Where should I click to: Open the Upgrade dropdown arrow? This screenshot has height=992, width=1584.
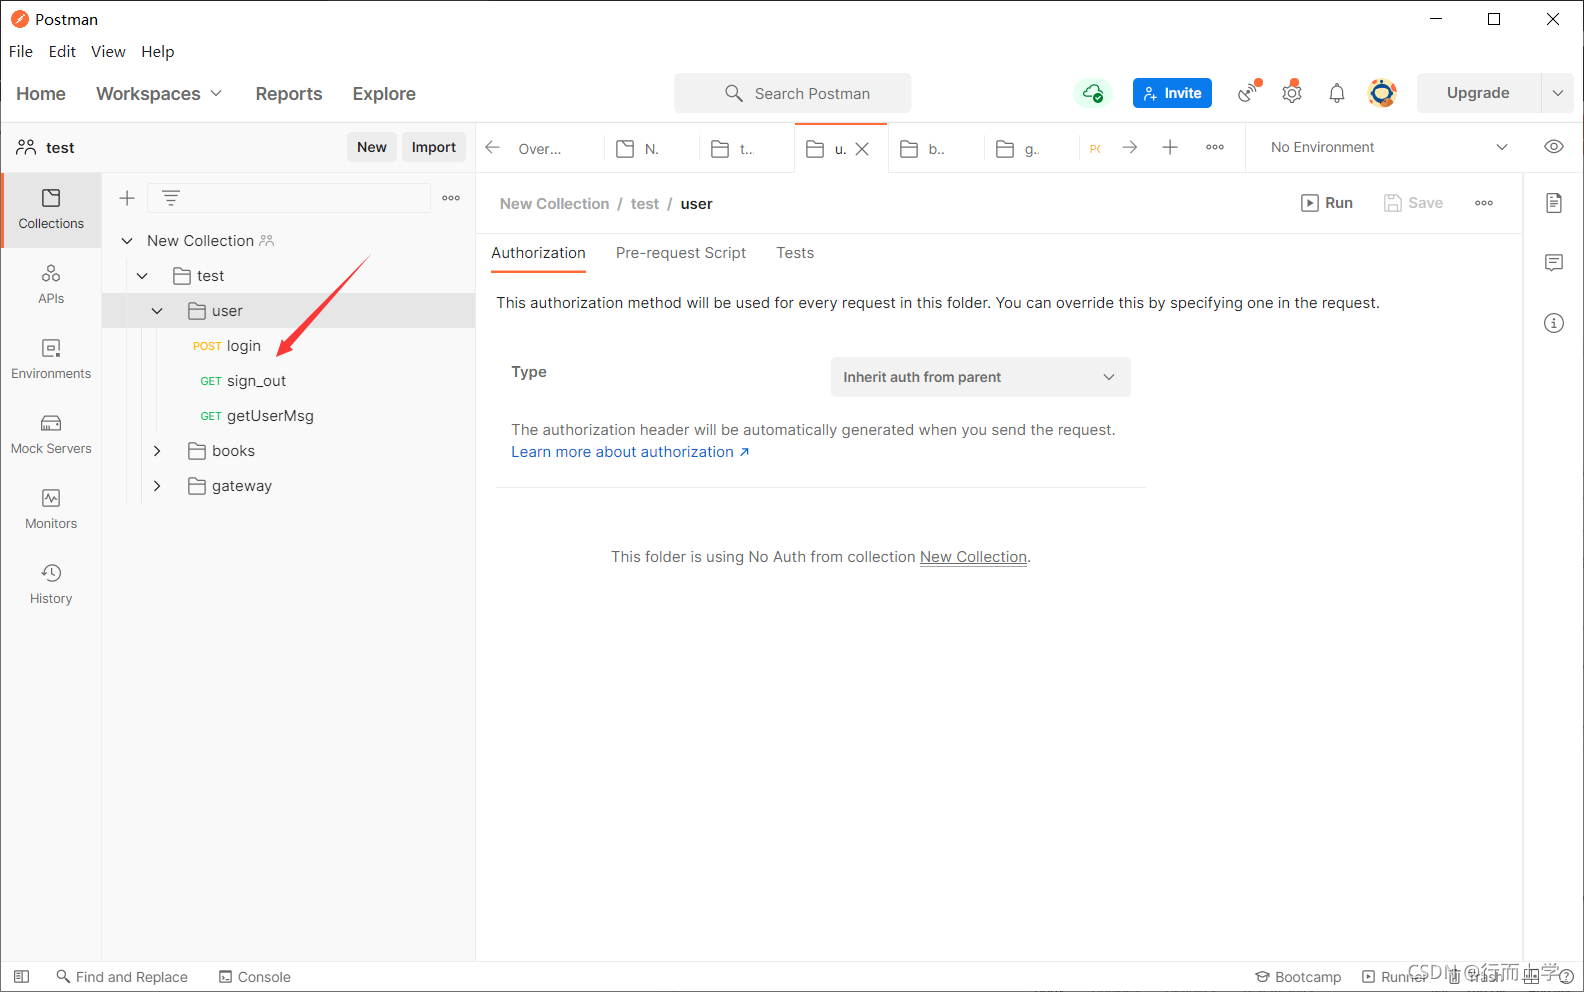click(x=1557, y=93)
